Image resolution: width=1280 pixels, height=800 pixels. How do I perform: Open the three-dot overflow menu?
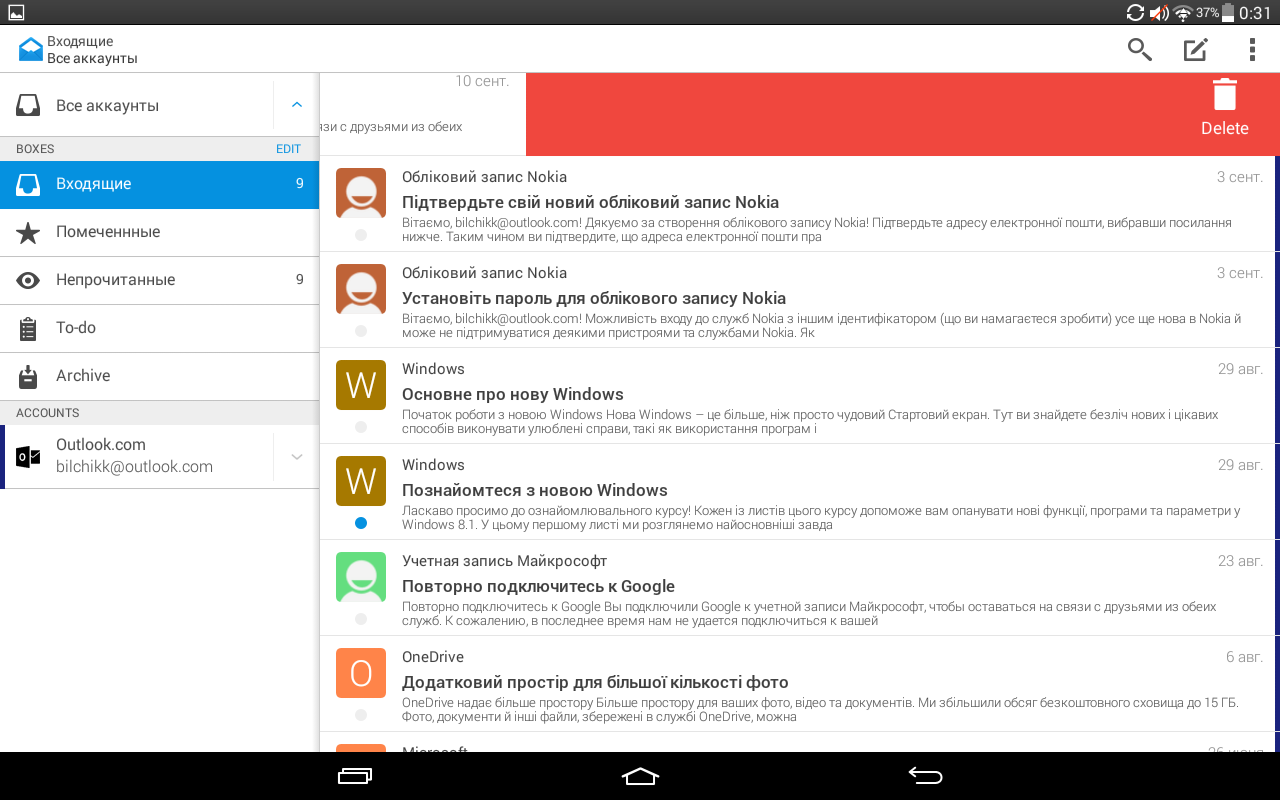point(1252,49)
